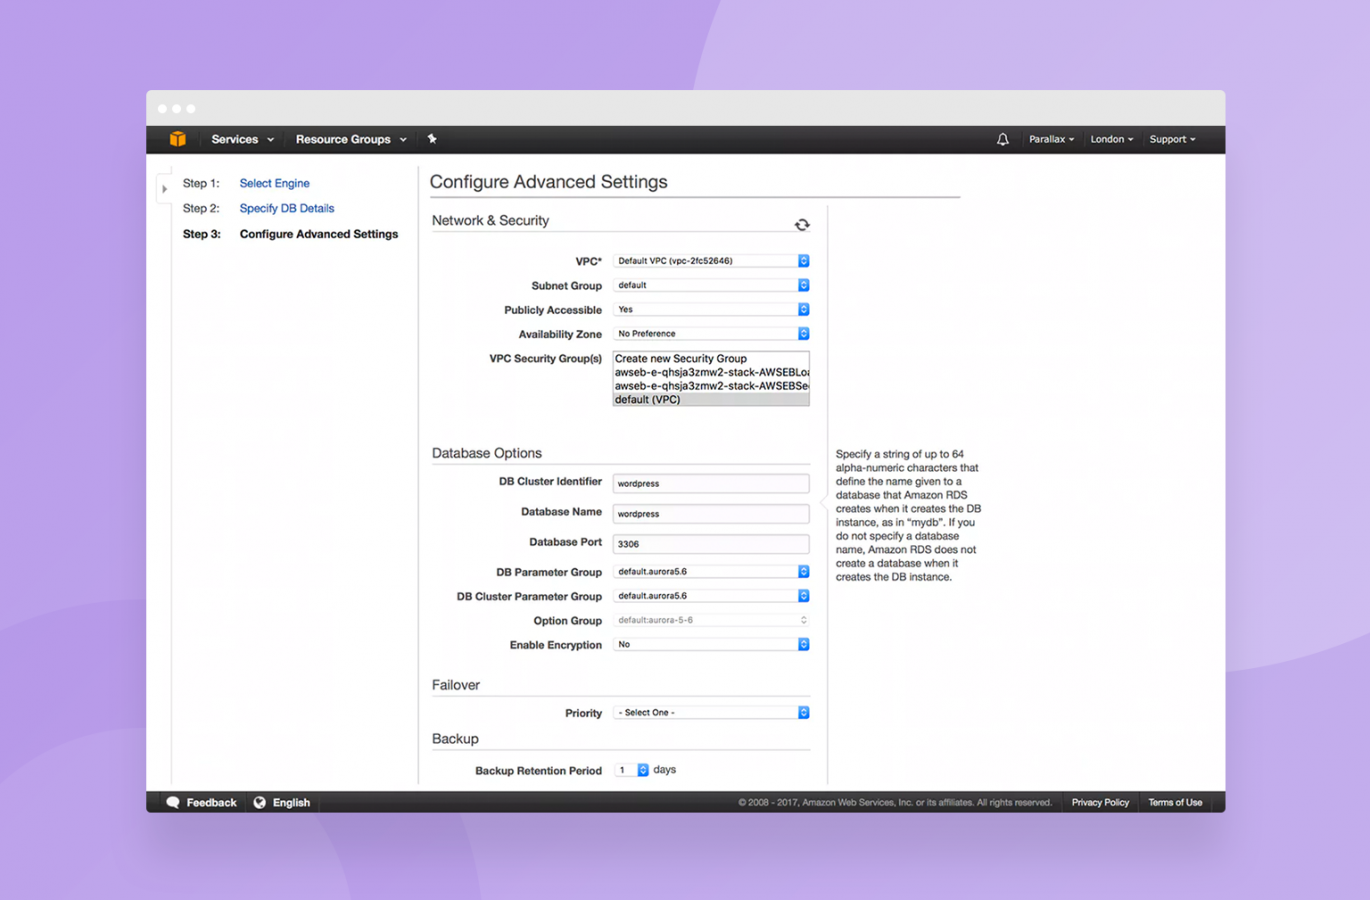
Task: Click the Database Options section heading
Action: [x=487, y=453]
